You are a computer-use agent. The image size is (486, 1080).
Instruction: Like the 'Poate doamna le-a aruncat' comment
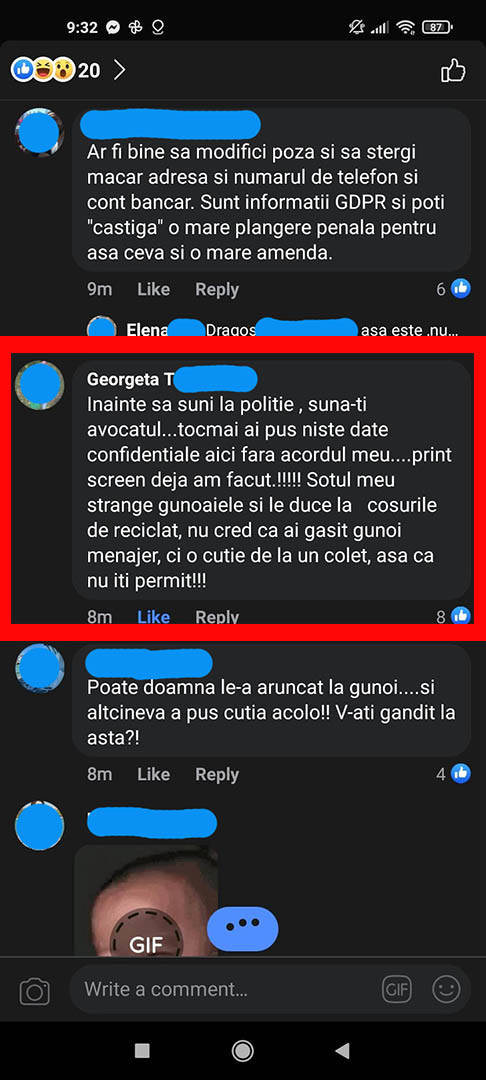click(x=154, y=774)
